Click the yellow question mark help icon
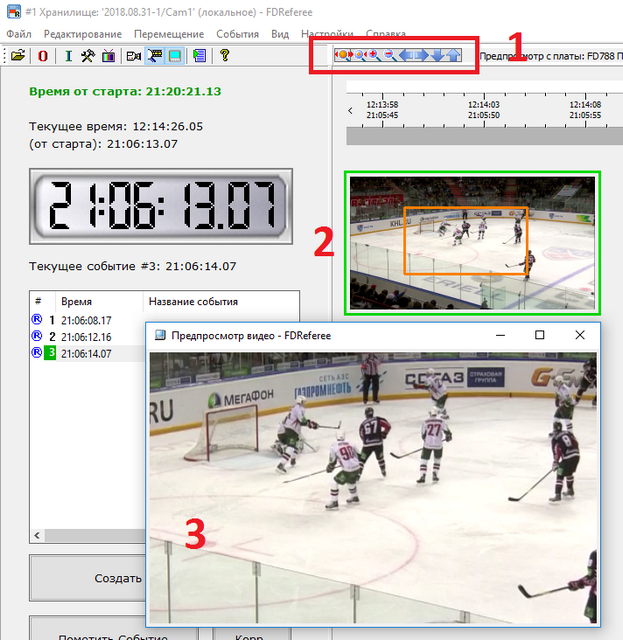This screenshot has width=623, height=640. 225,56
